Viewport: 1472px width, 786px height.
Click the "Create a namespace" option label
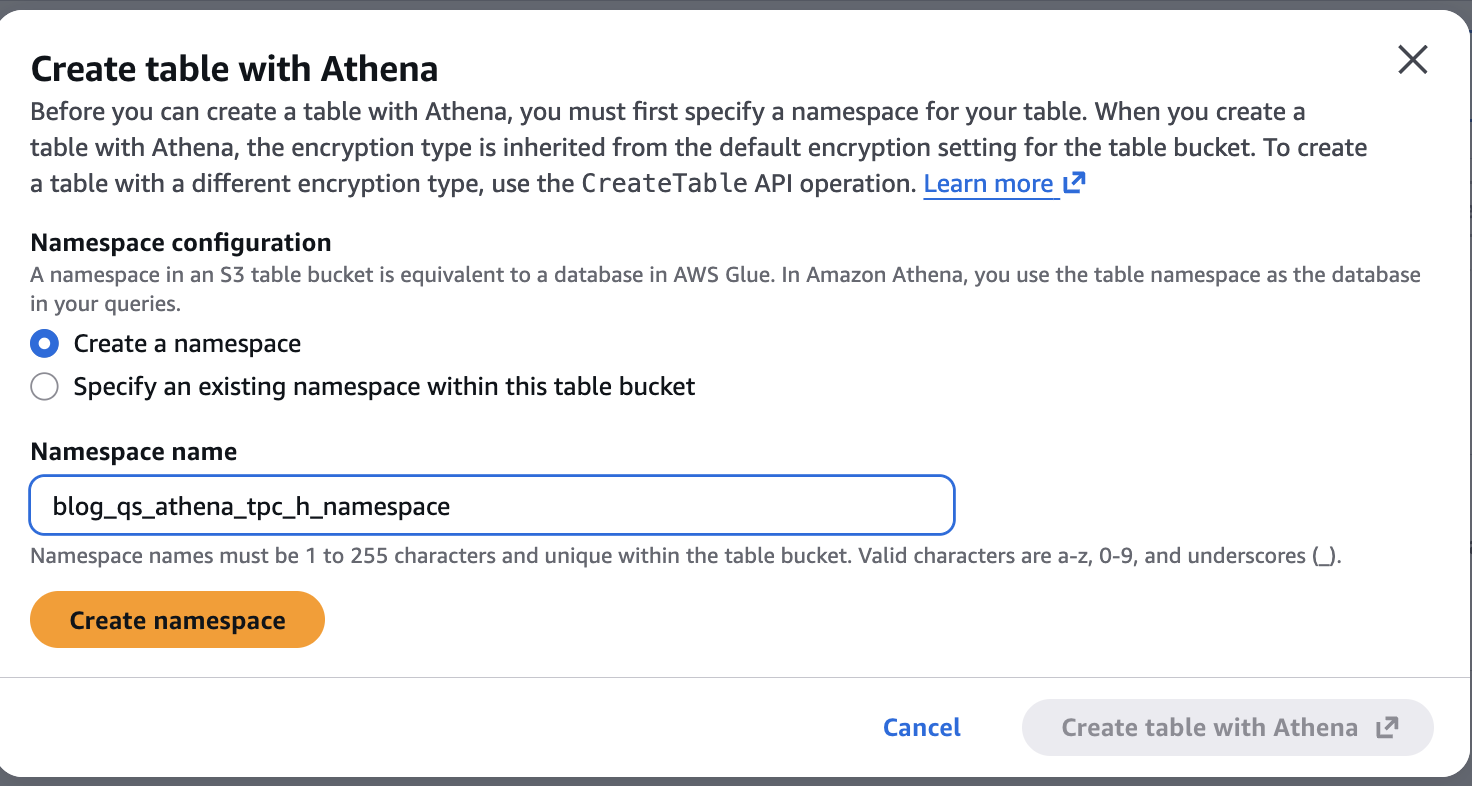(187, 344)
